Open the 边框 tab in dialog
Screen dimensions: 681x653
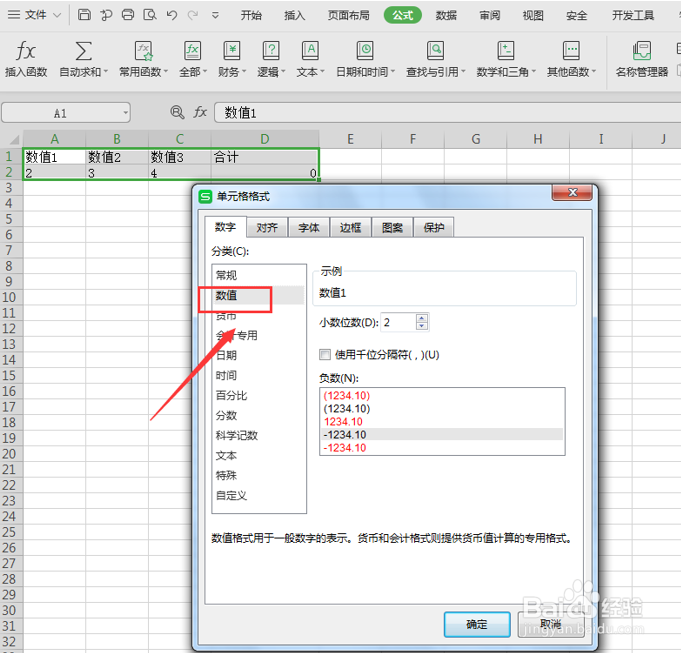(x=350, y=227)
